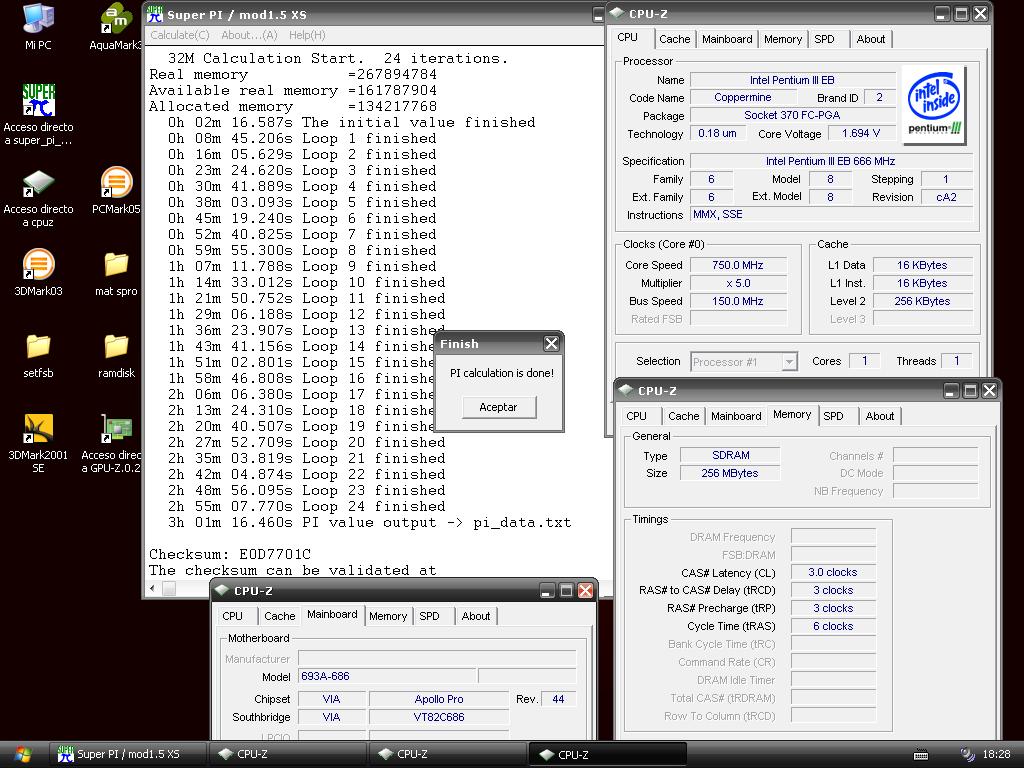
Task: Switch to Mainboard tab in top CPU-Z window
Action: [x=727, y=39]
